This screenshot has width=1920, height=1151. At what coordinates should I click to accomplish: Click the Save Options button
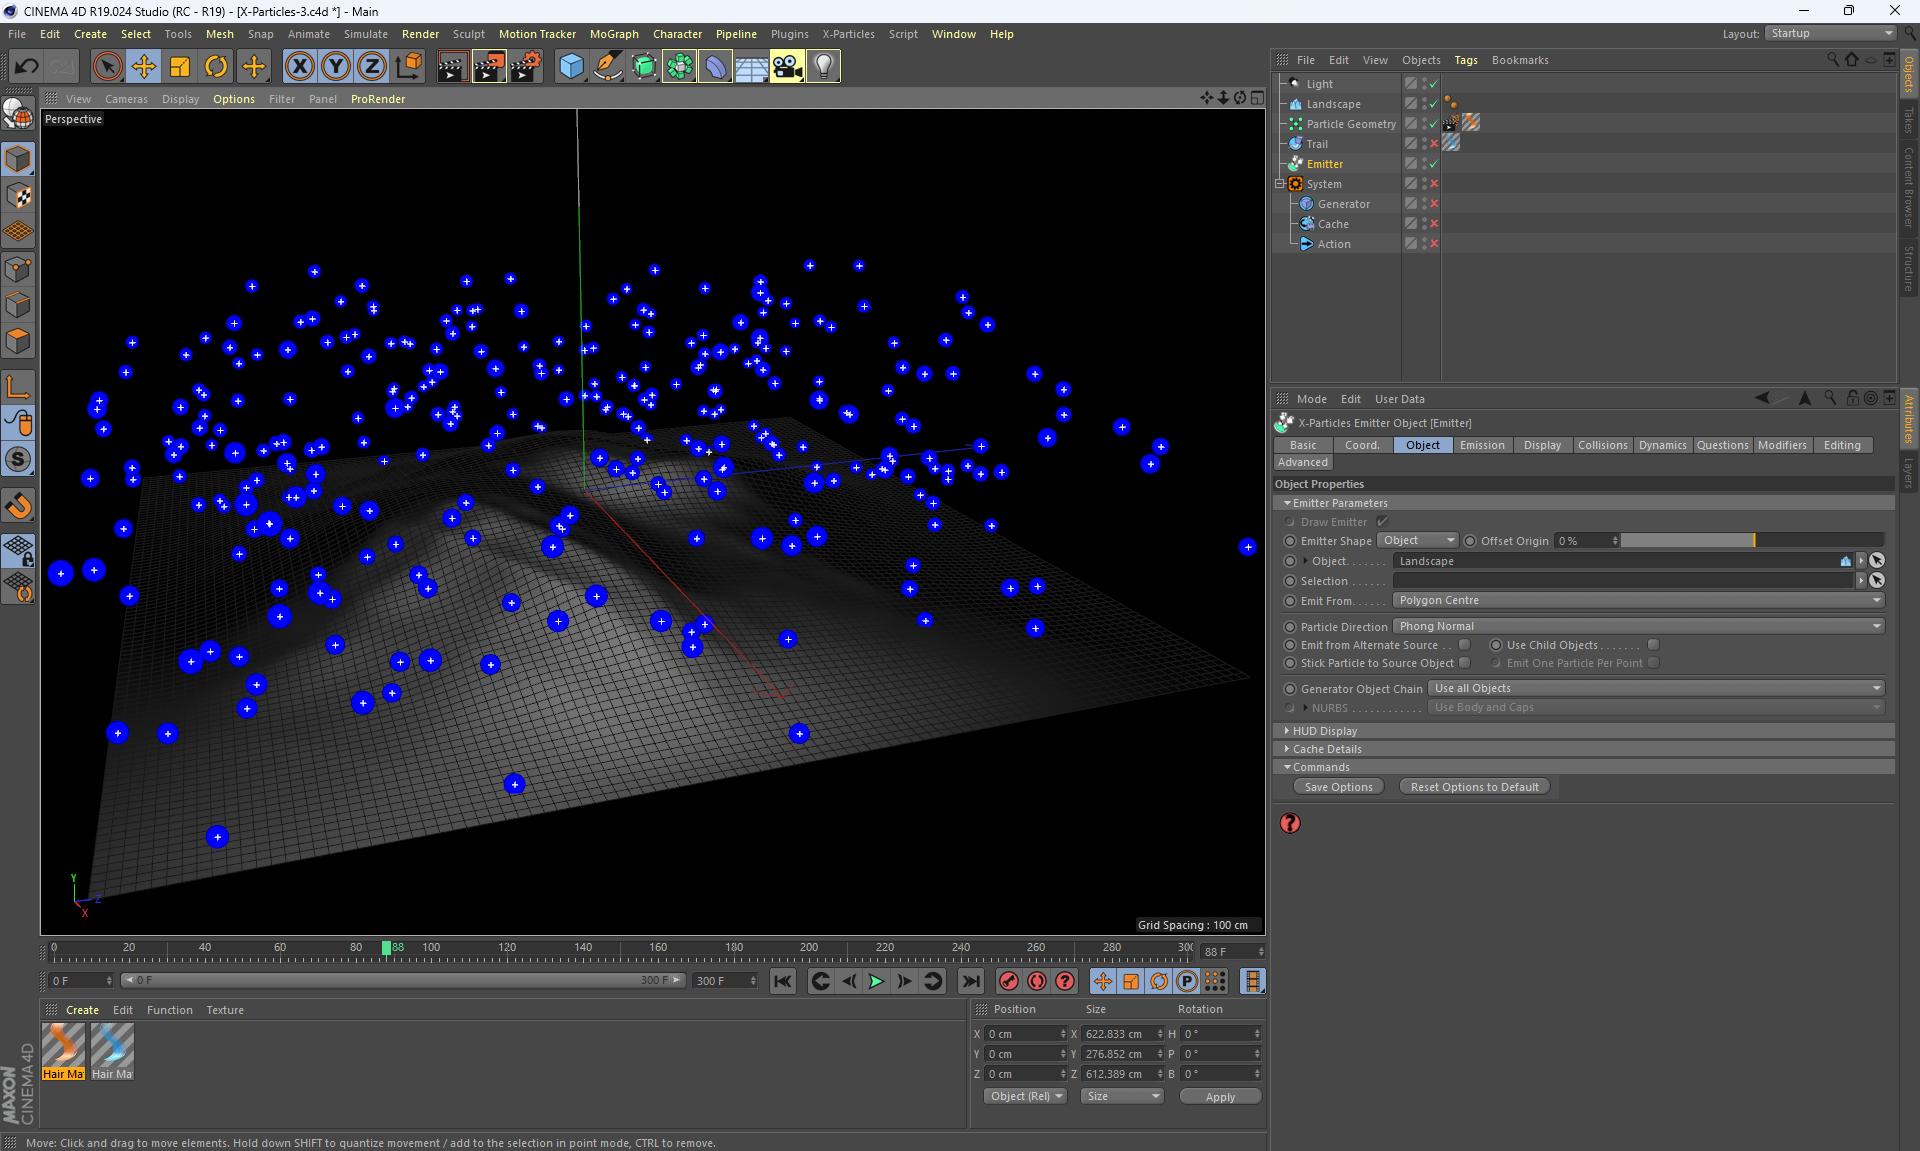pos(1338,787)
